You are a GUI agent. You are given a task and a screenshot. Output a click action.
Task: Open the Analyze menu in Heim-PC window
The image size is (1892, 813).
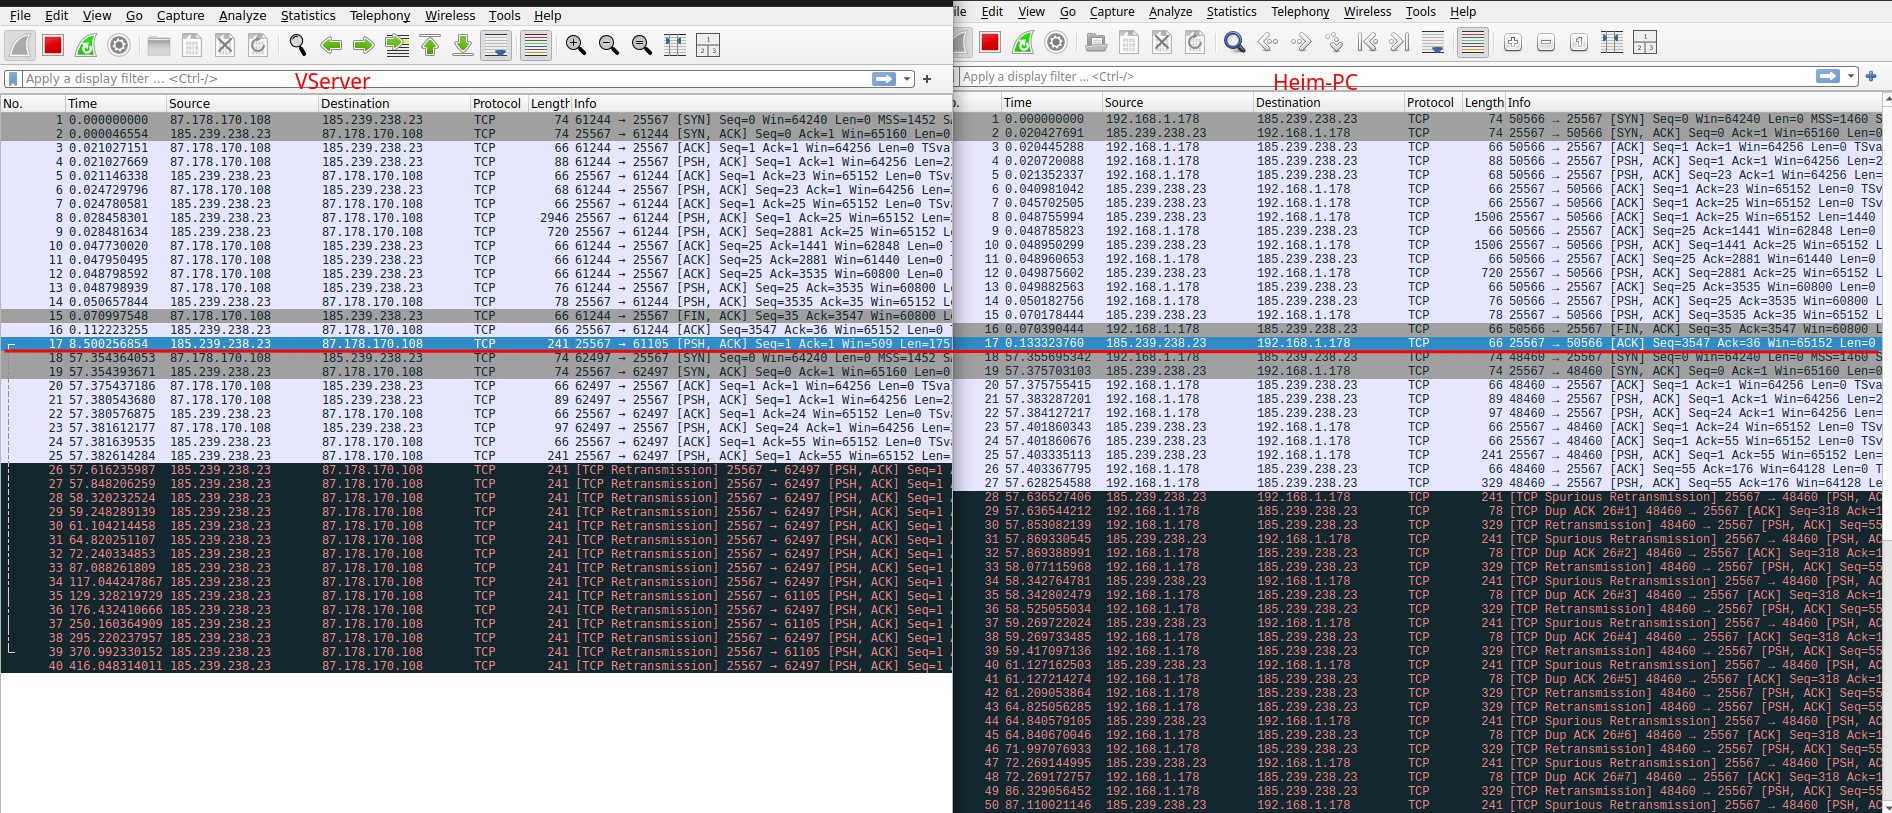coord(1170,12)
